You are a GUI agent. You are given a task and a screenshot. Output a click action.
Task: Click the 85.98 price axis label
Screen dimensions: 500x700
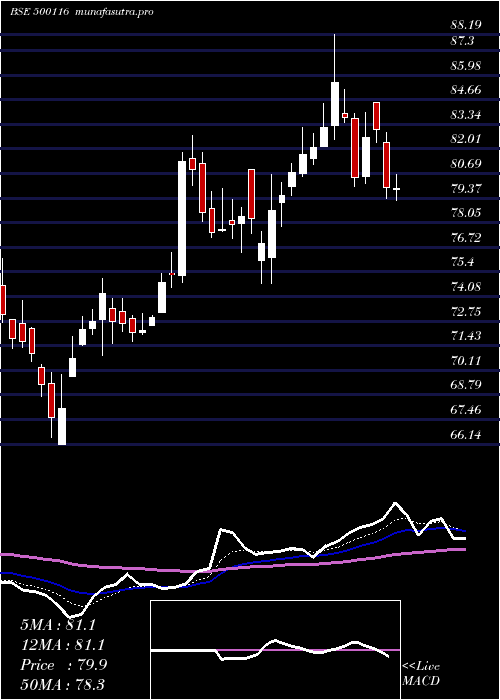pos(466,66)
